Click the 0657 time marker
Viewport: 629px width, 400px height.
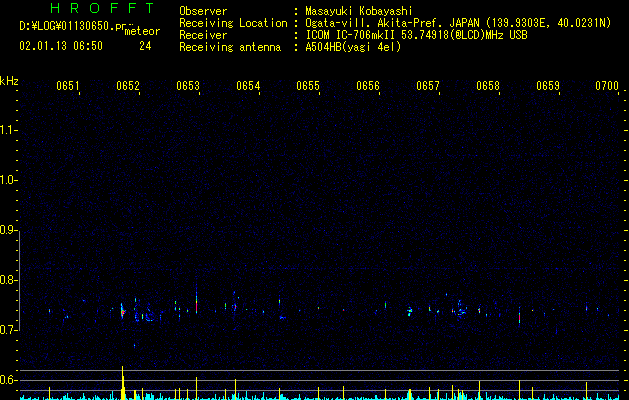(x=428, y=85)
